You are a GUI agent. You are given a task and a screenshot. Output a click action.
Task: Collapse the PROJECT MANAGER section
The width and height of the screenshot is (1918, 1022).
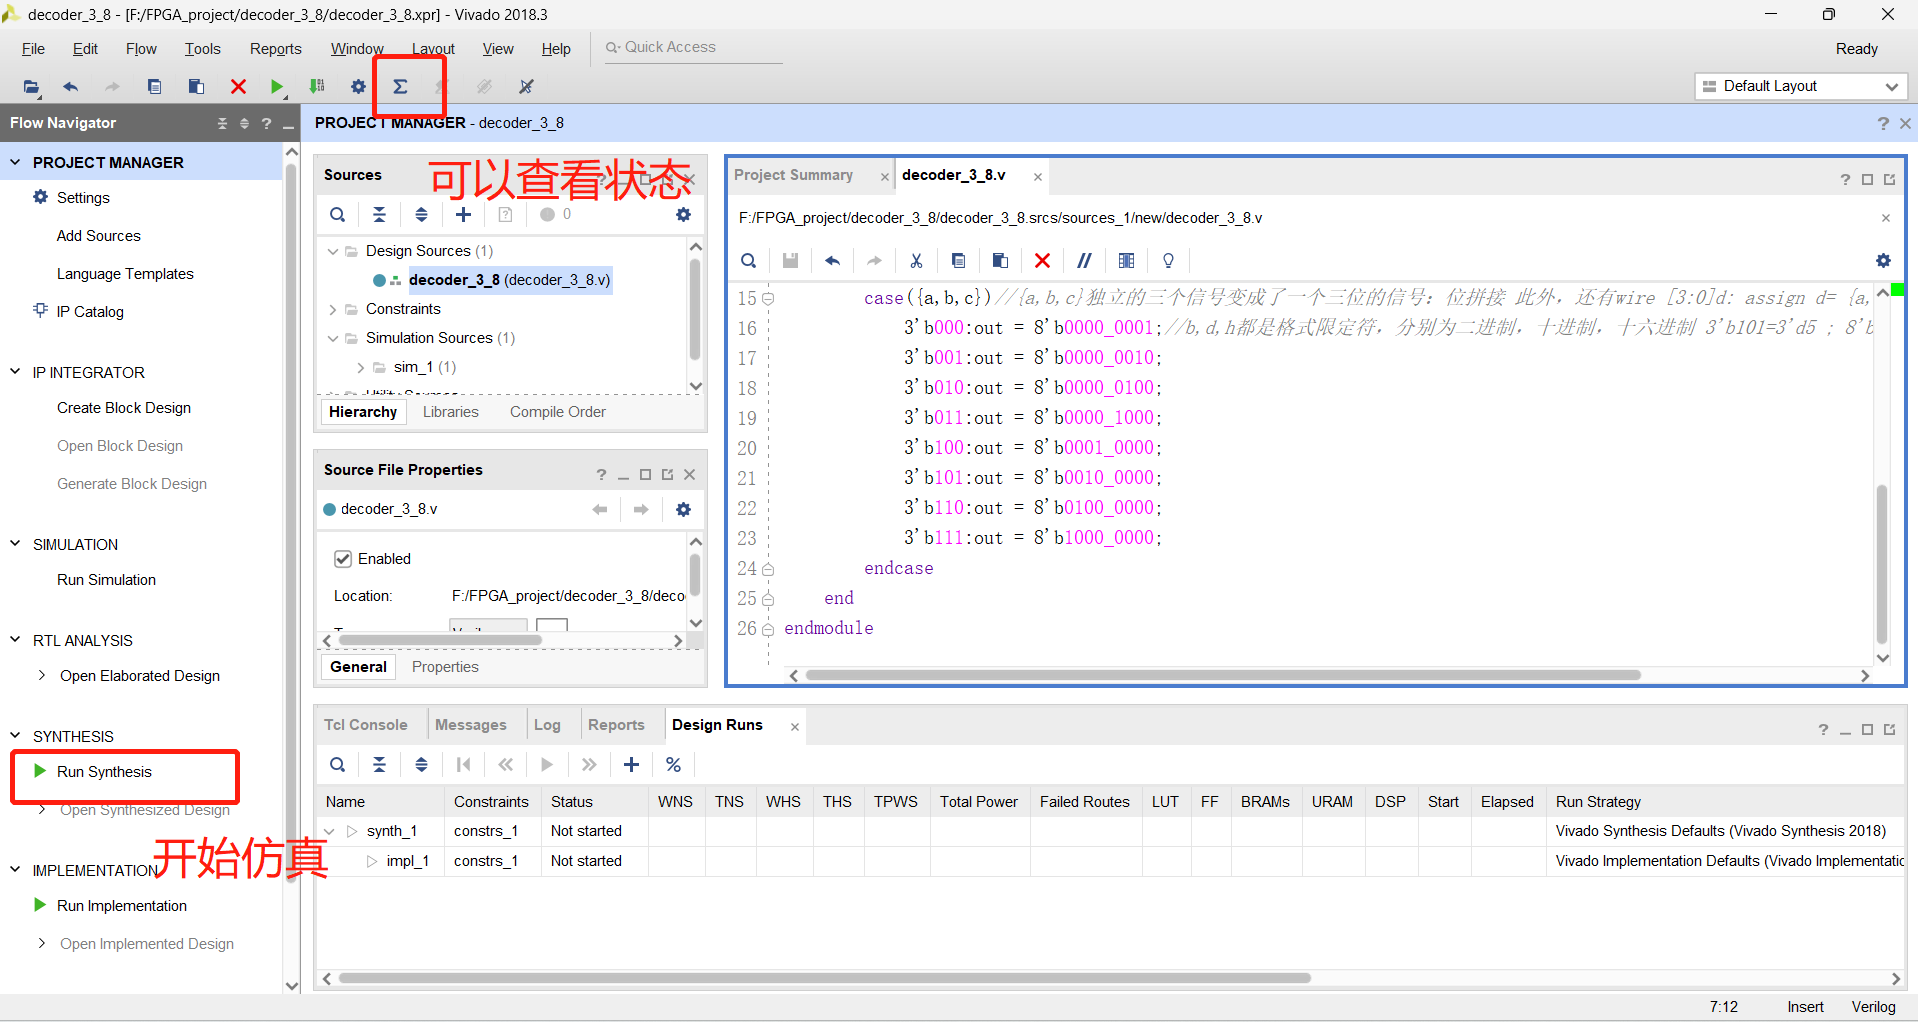click(15, 162)
